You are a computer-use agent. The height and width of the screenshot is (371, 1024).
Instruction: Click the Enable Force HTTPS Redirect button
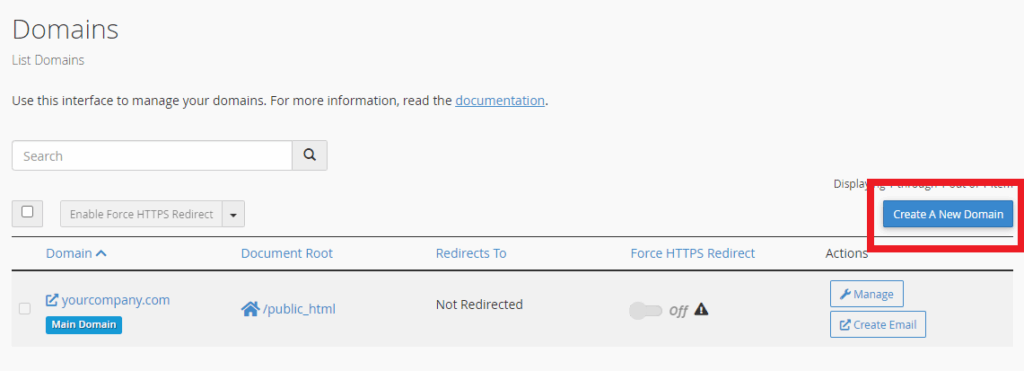click(142, 214)
